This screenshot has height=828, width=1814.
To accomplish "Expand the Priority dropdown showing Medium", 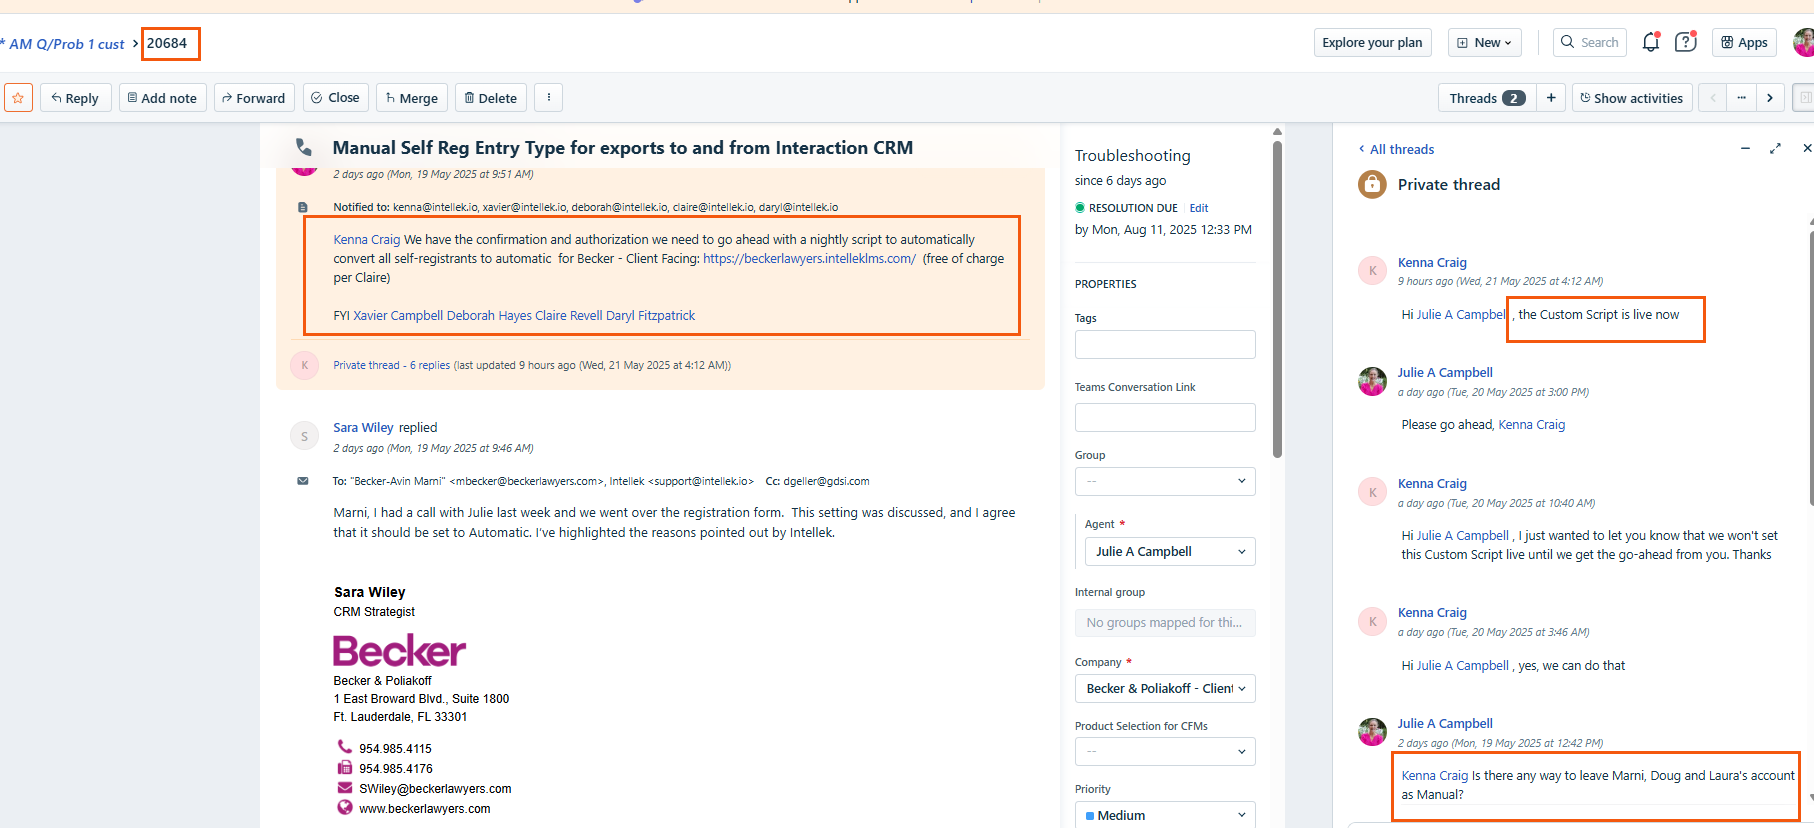I will [1165, 815].
